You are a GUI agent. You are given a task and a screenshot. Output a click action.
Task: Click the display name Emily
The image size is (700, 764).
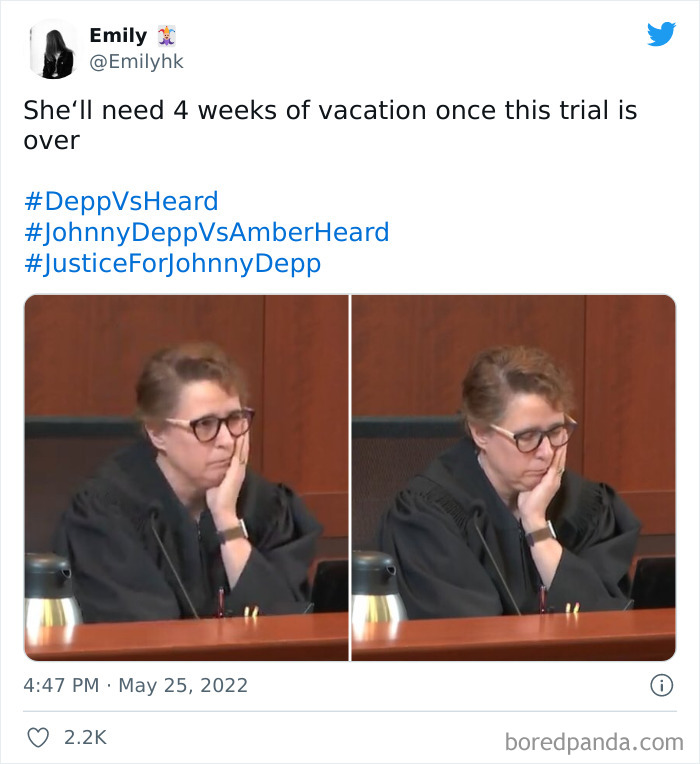point(118,36)
